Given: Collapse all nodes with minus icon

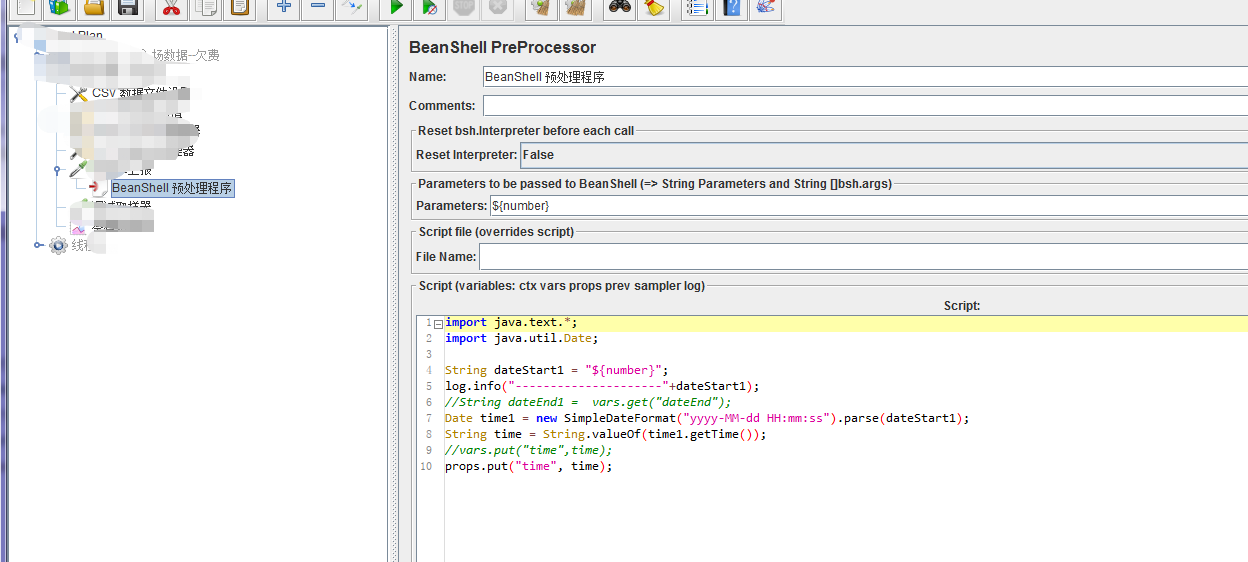Looking at the screenshot, I should pos(318,8).
